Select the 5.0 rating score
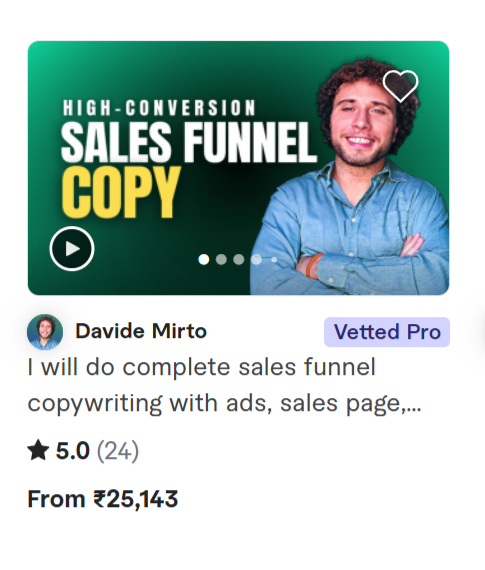485x570 pixels. (73, 451)
